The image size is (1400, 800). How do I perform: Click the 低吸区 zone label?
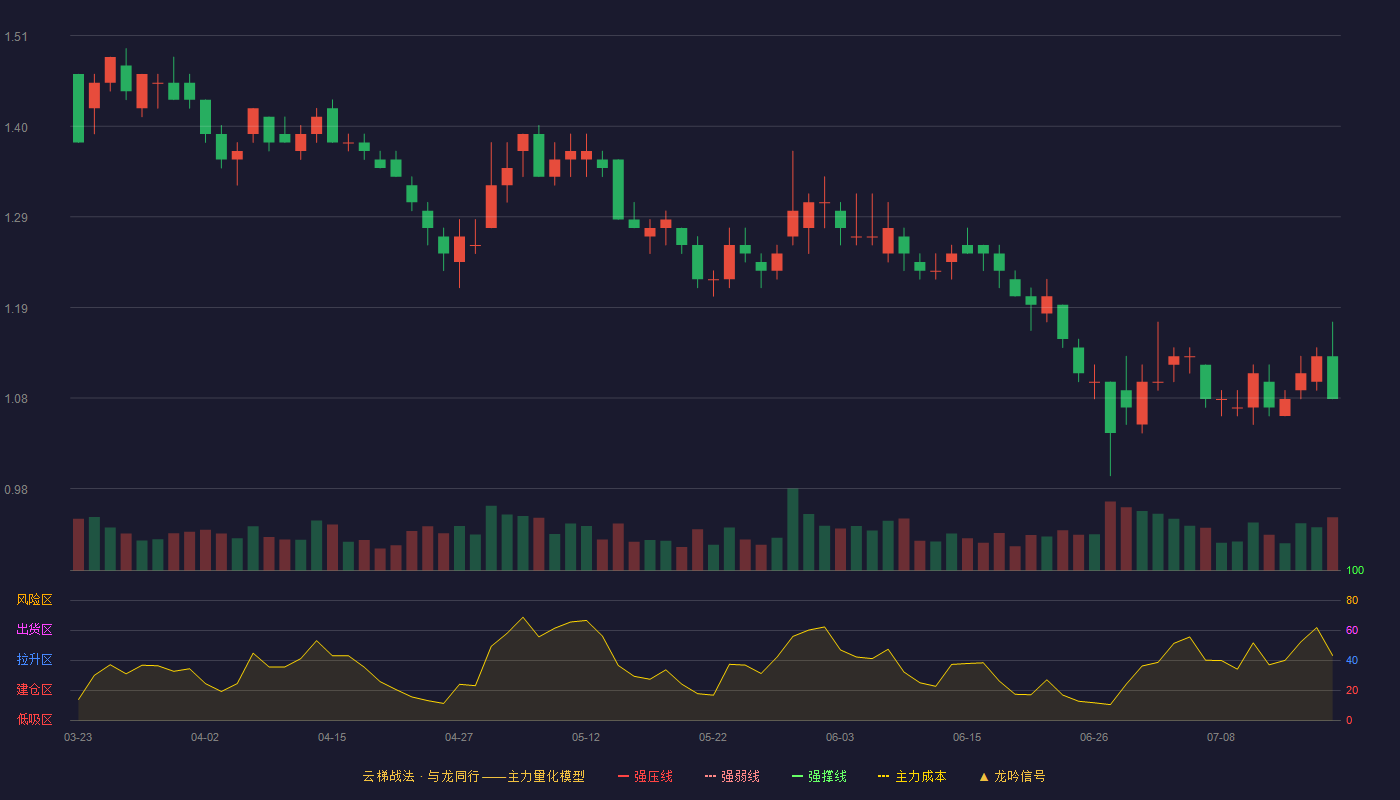coord(34,720)
